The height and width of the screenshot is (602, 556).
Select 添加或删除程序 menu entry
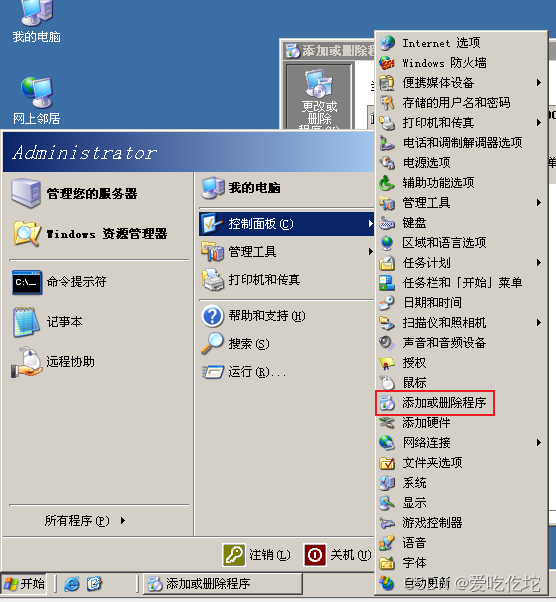click(x=435, y=403)
